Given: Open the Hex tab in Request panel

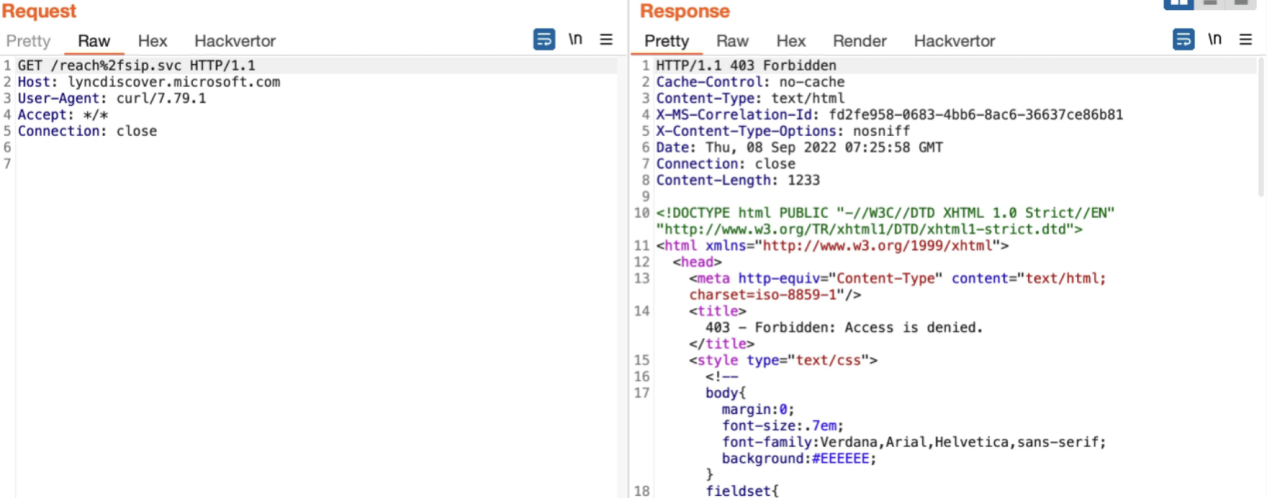Looking at the screenshot, I should pos(152,41).
